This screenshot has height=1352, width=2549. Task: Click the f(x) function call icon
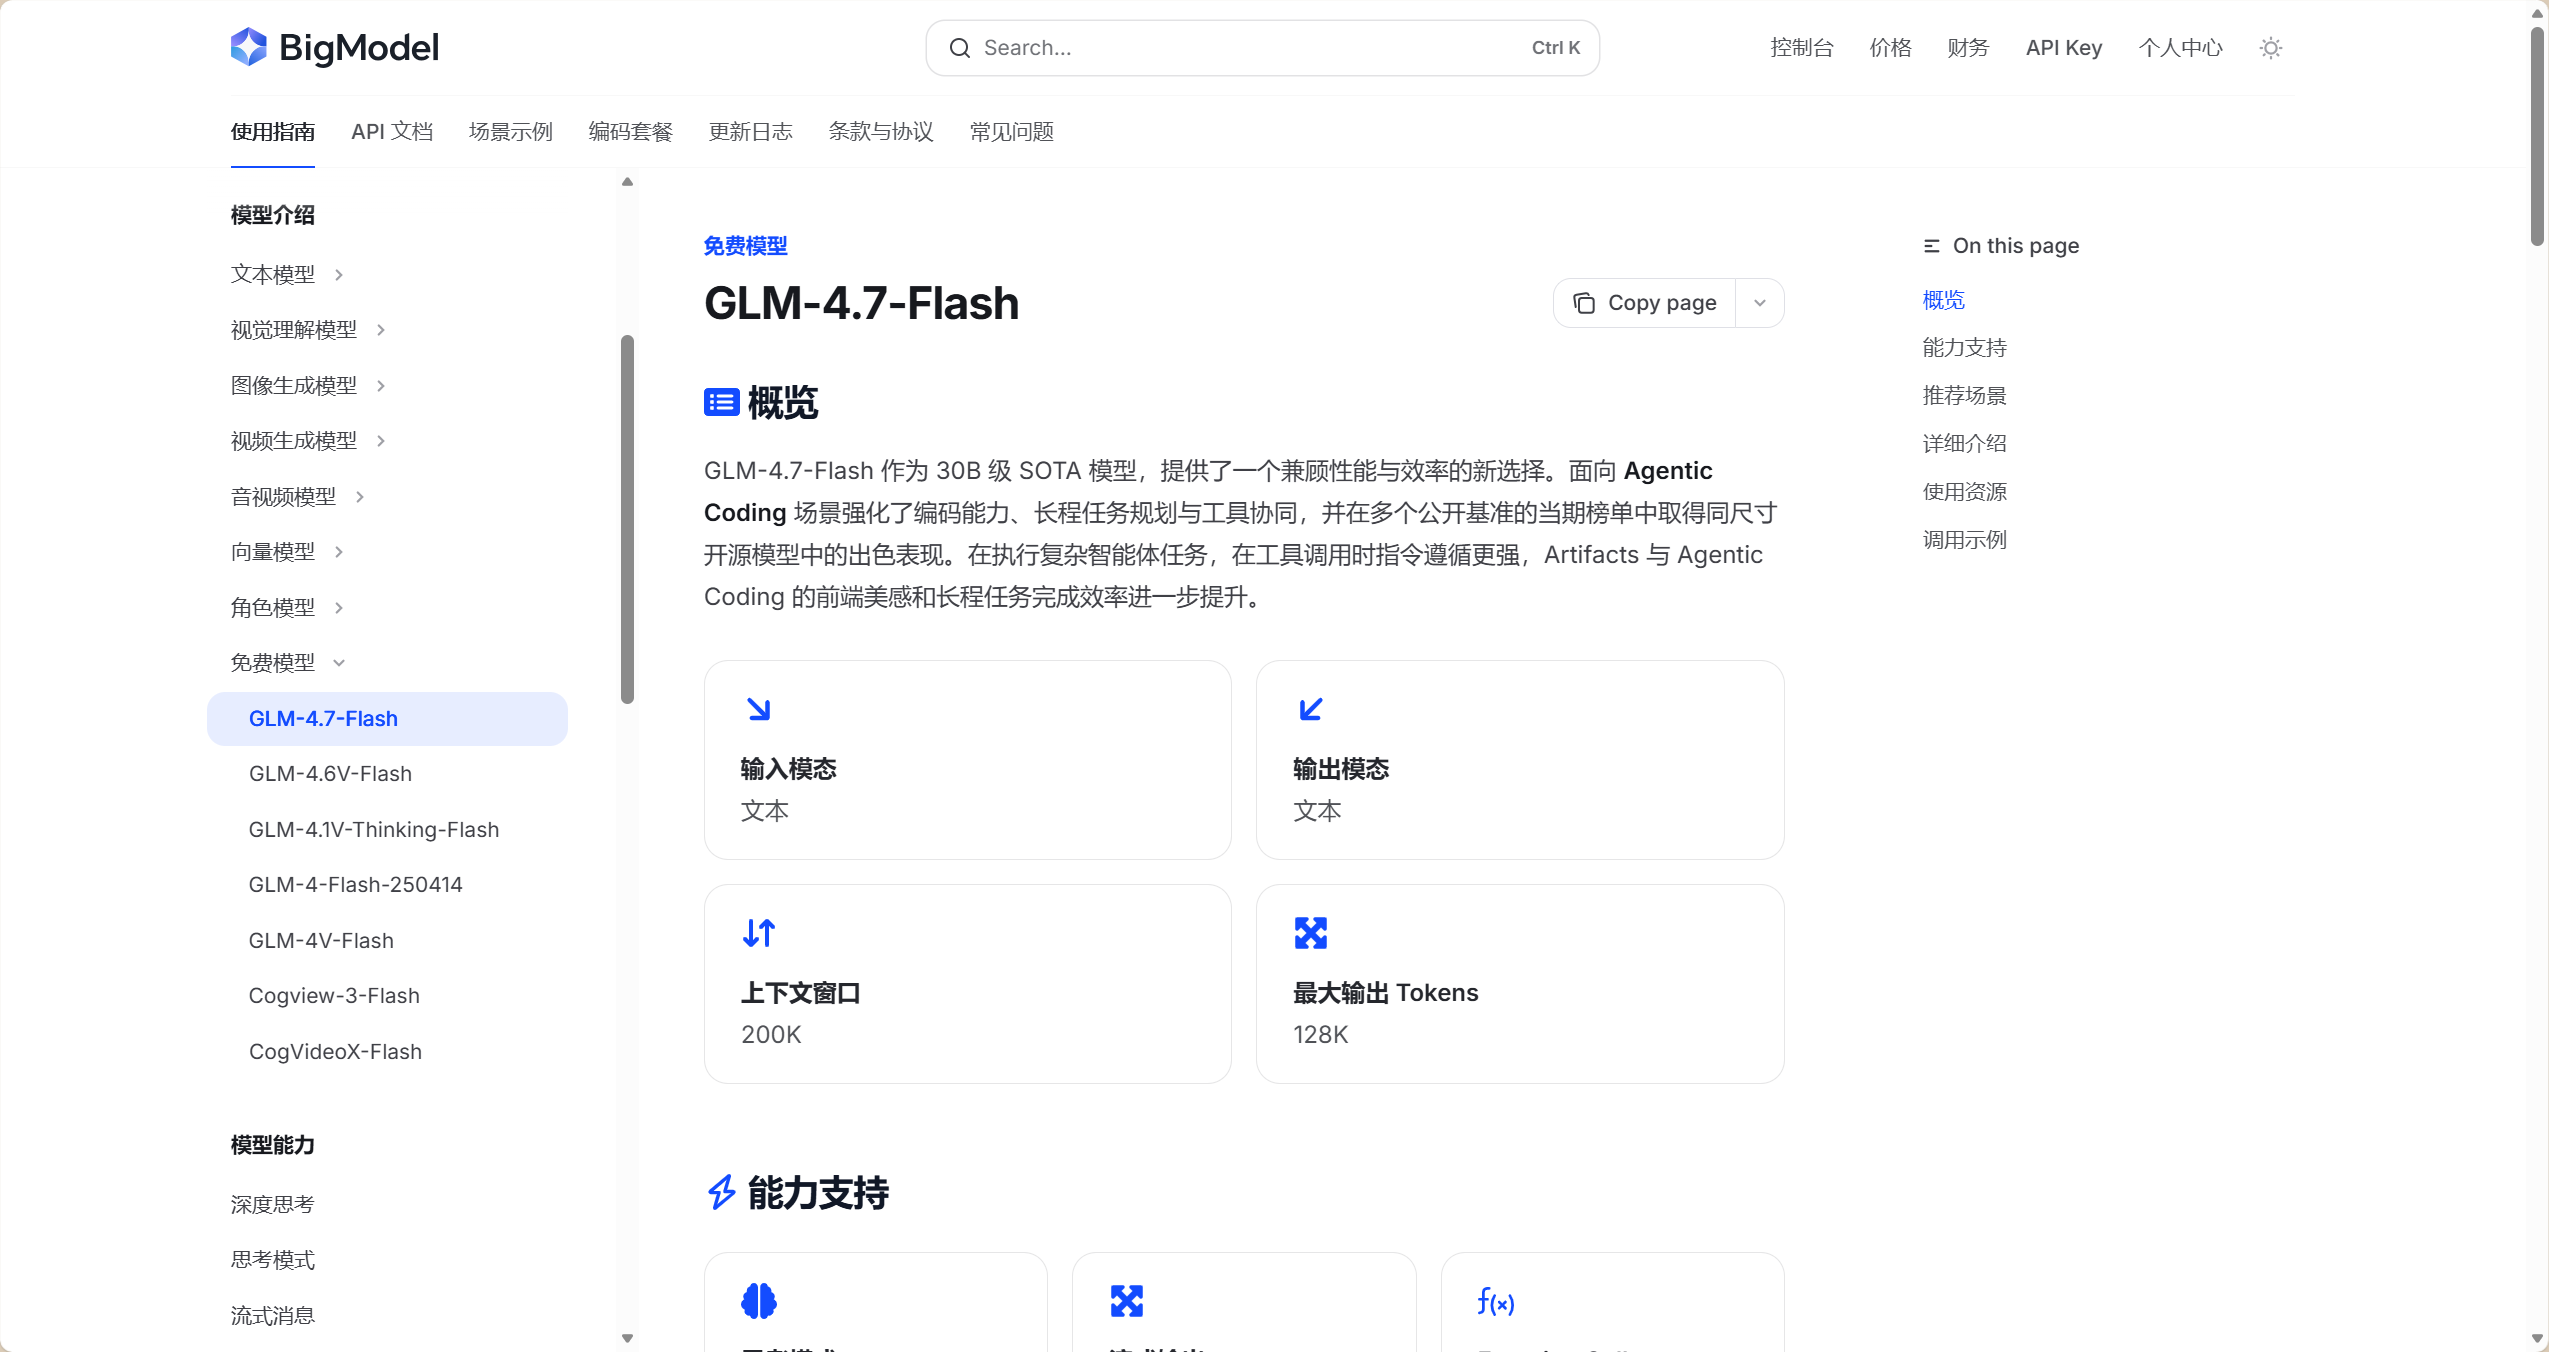(x=1496, y=1301)
